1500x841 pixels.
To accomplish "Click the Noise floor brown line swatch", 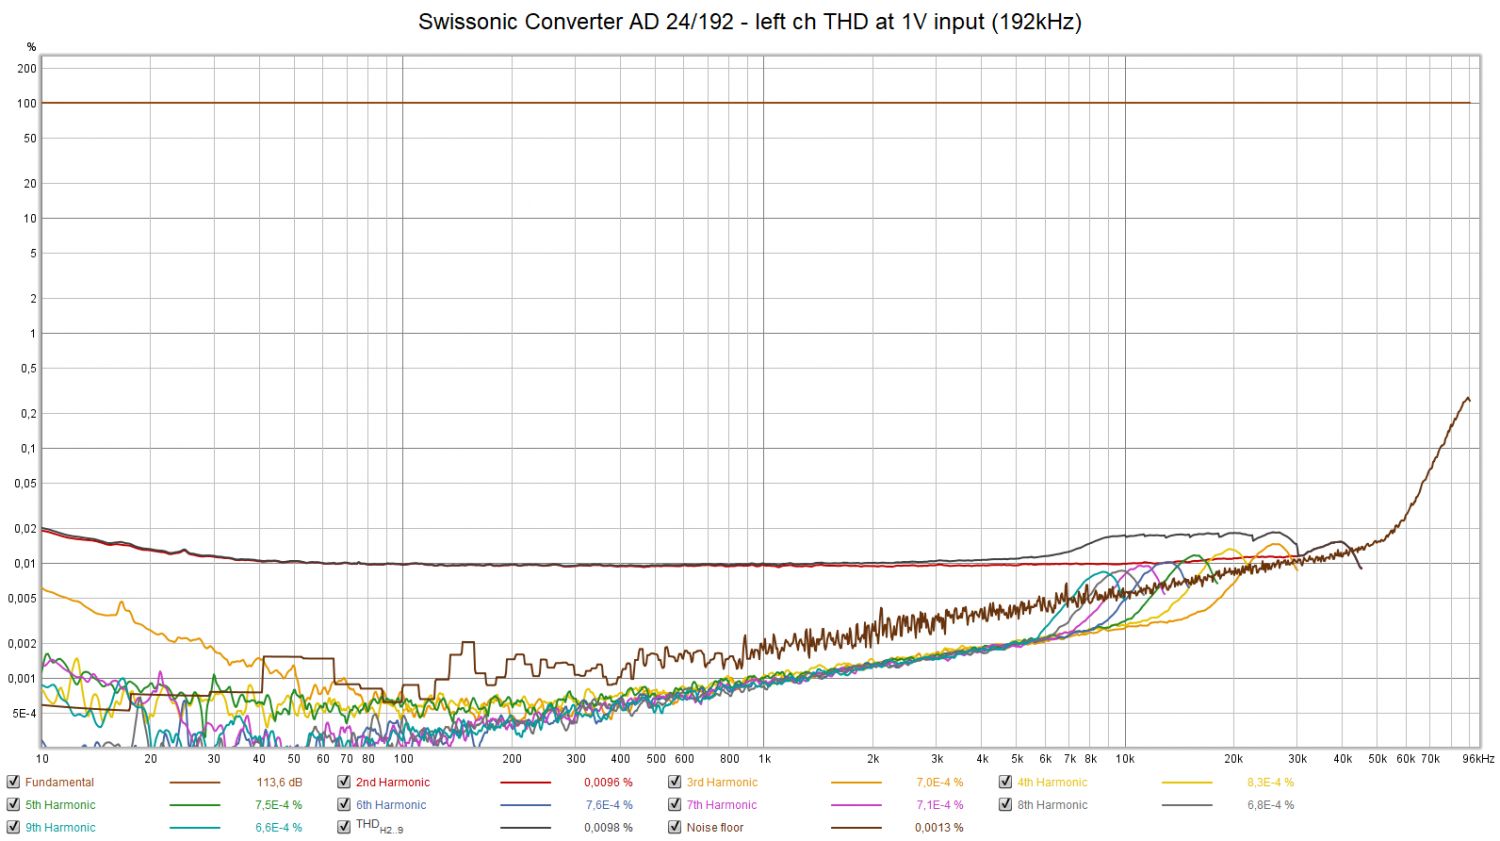I will click(857, 828).
